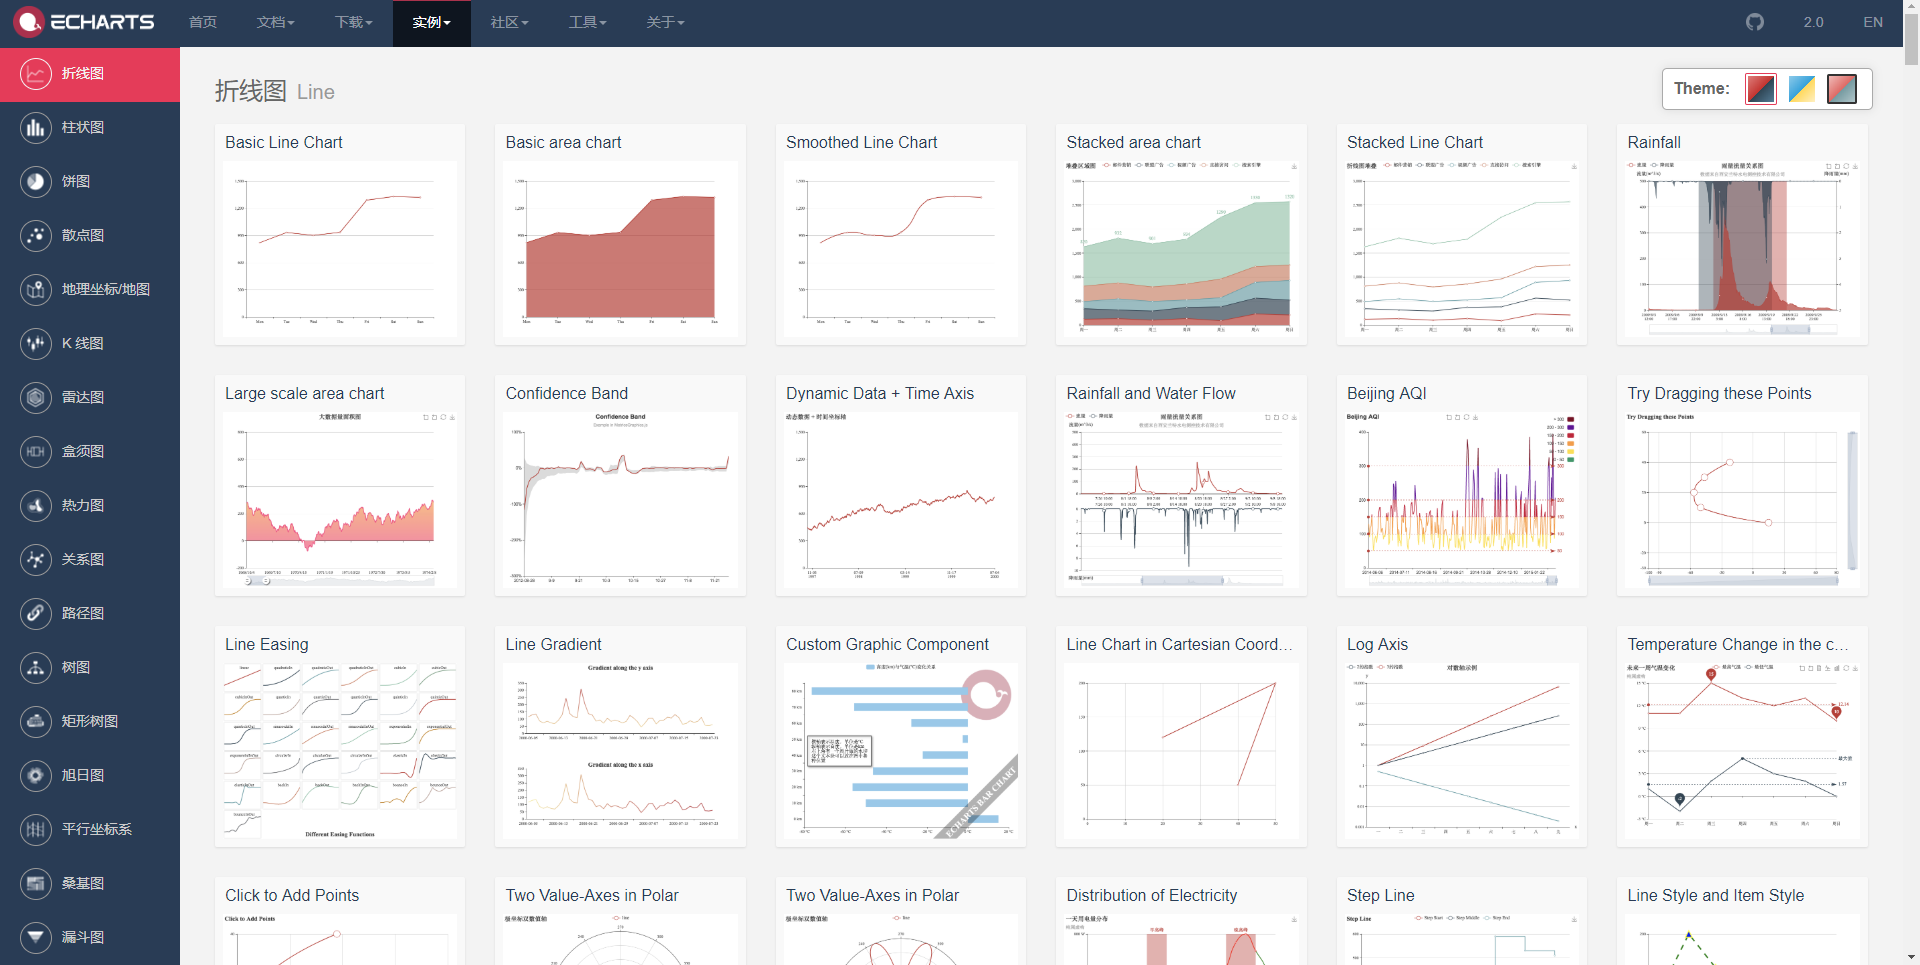
Task: Go to the 首页 home page
Action: [203, 22]
